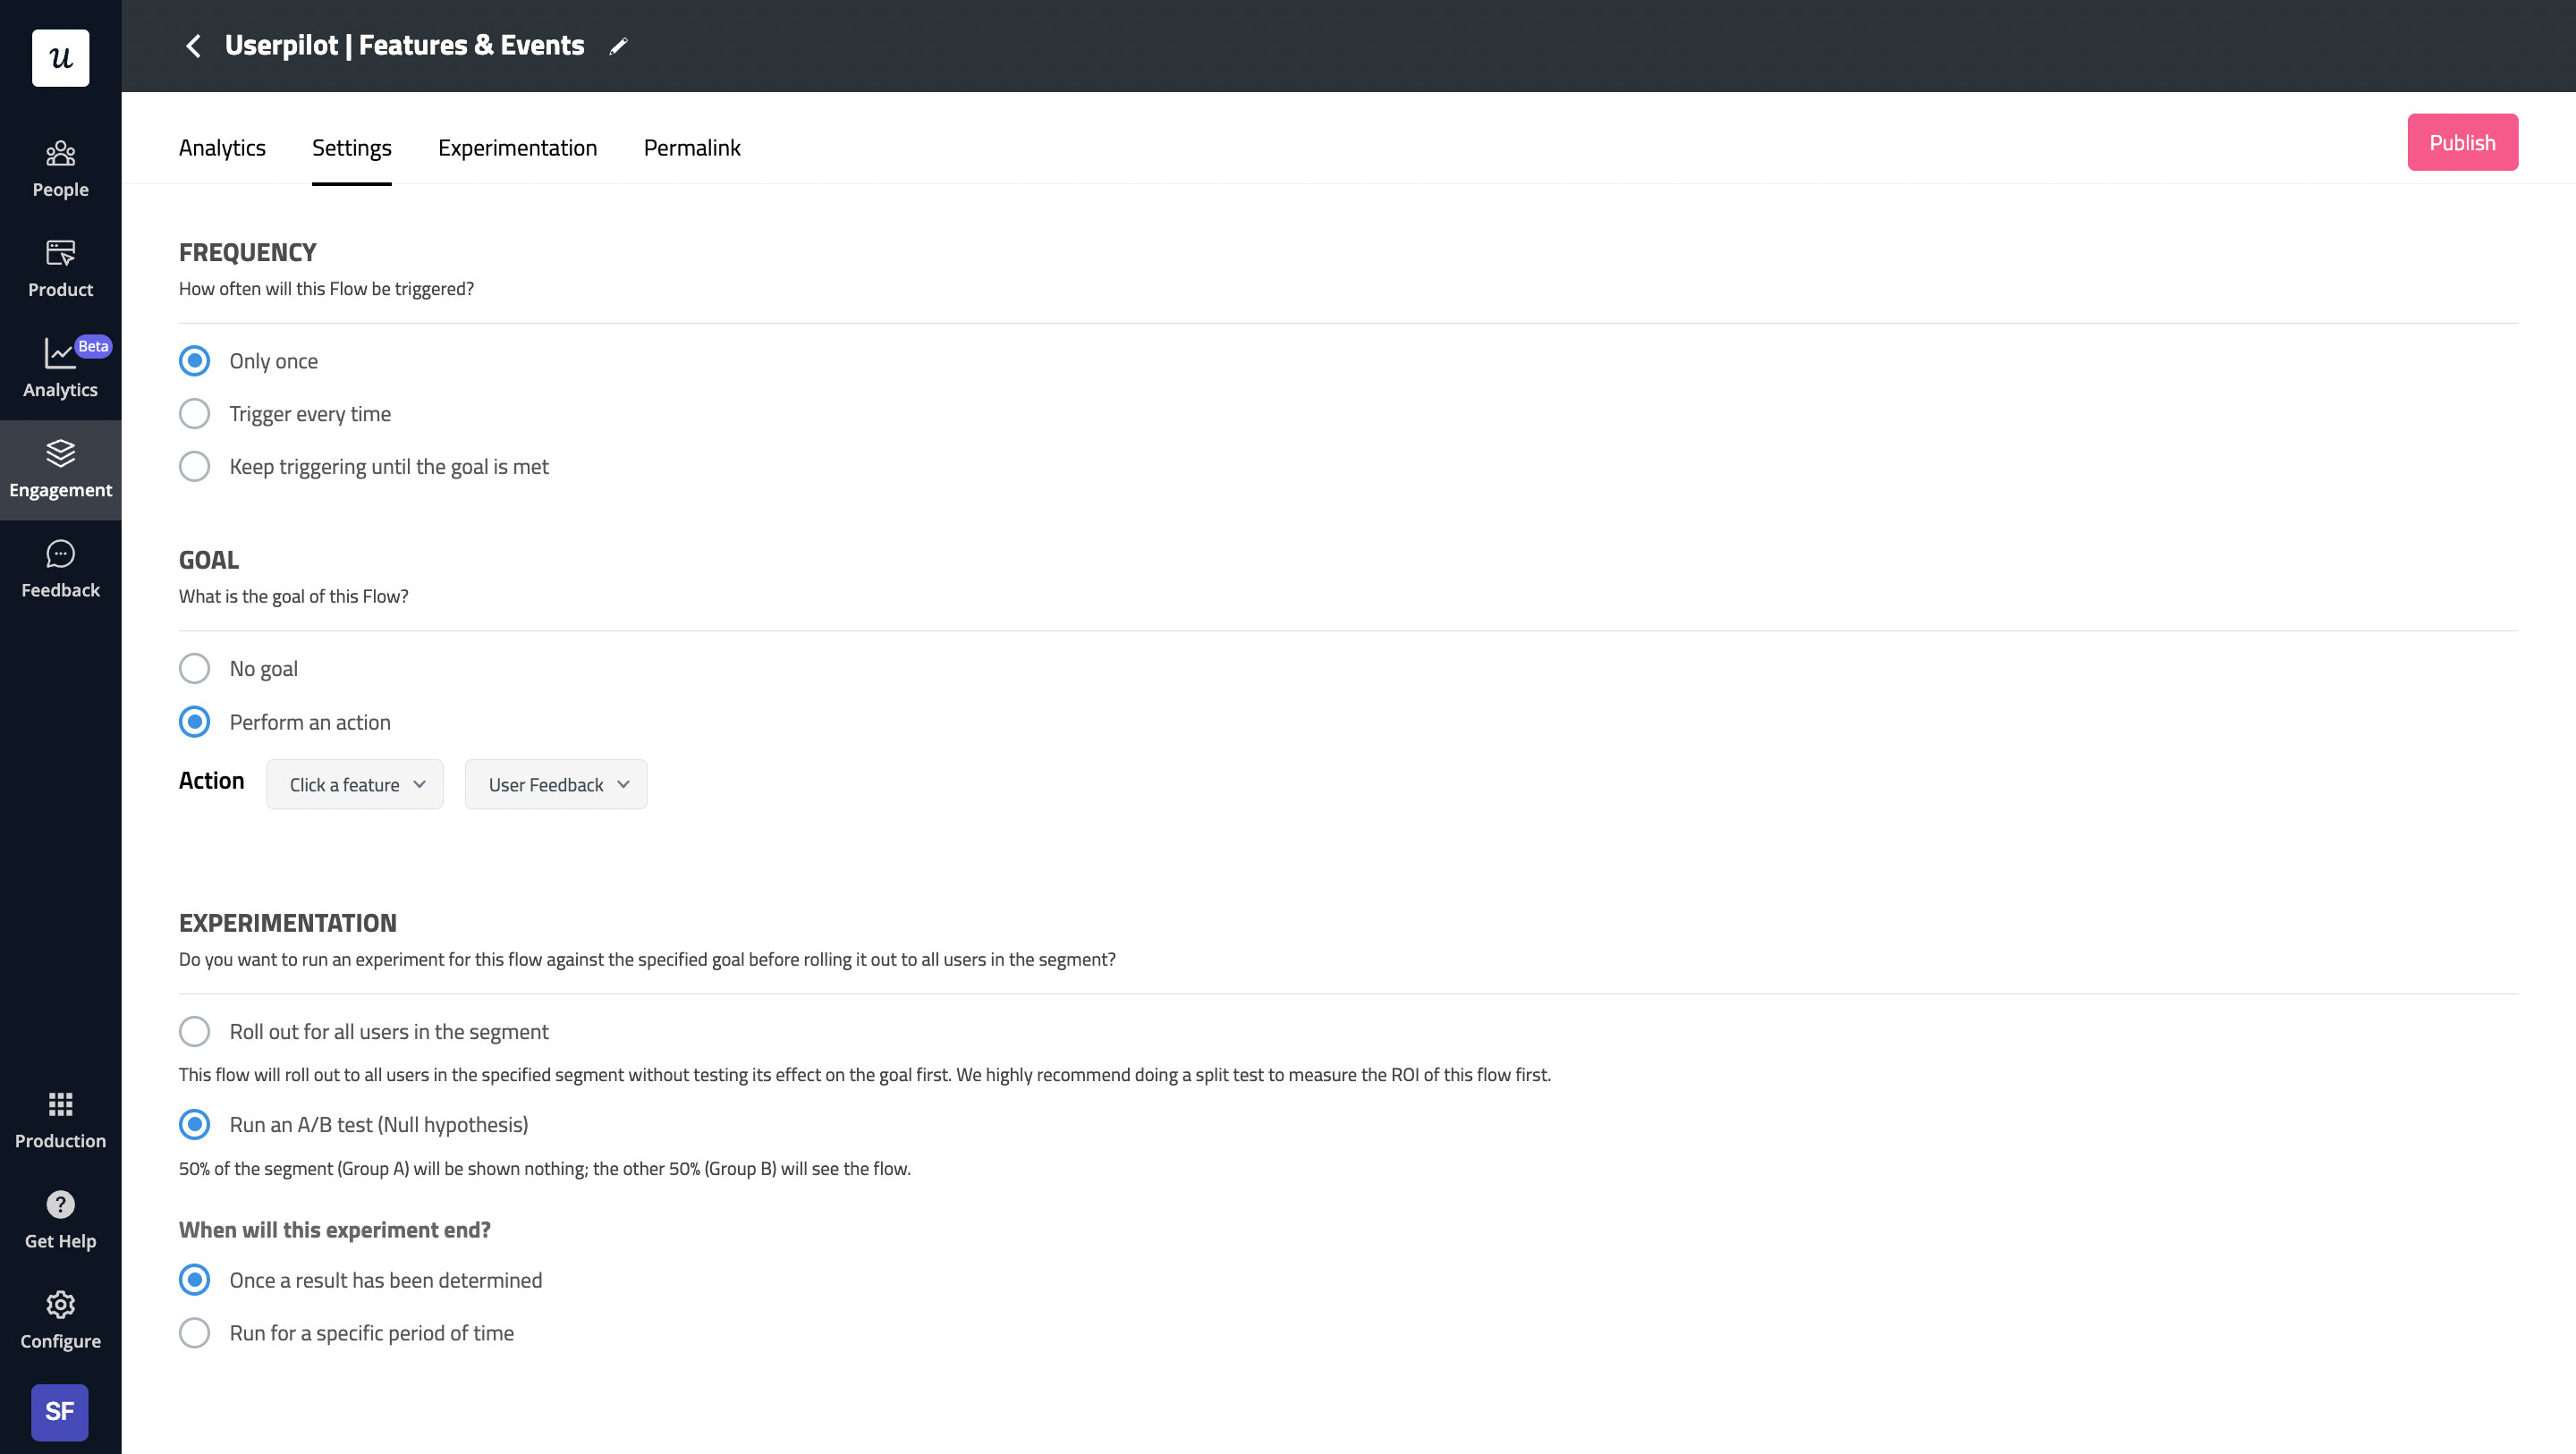2576x1454 pixels.
Task: Open the Analytics Beta section
Action: tap(60, 368)
